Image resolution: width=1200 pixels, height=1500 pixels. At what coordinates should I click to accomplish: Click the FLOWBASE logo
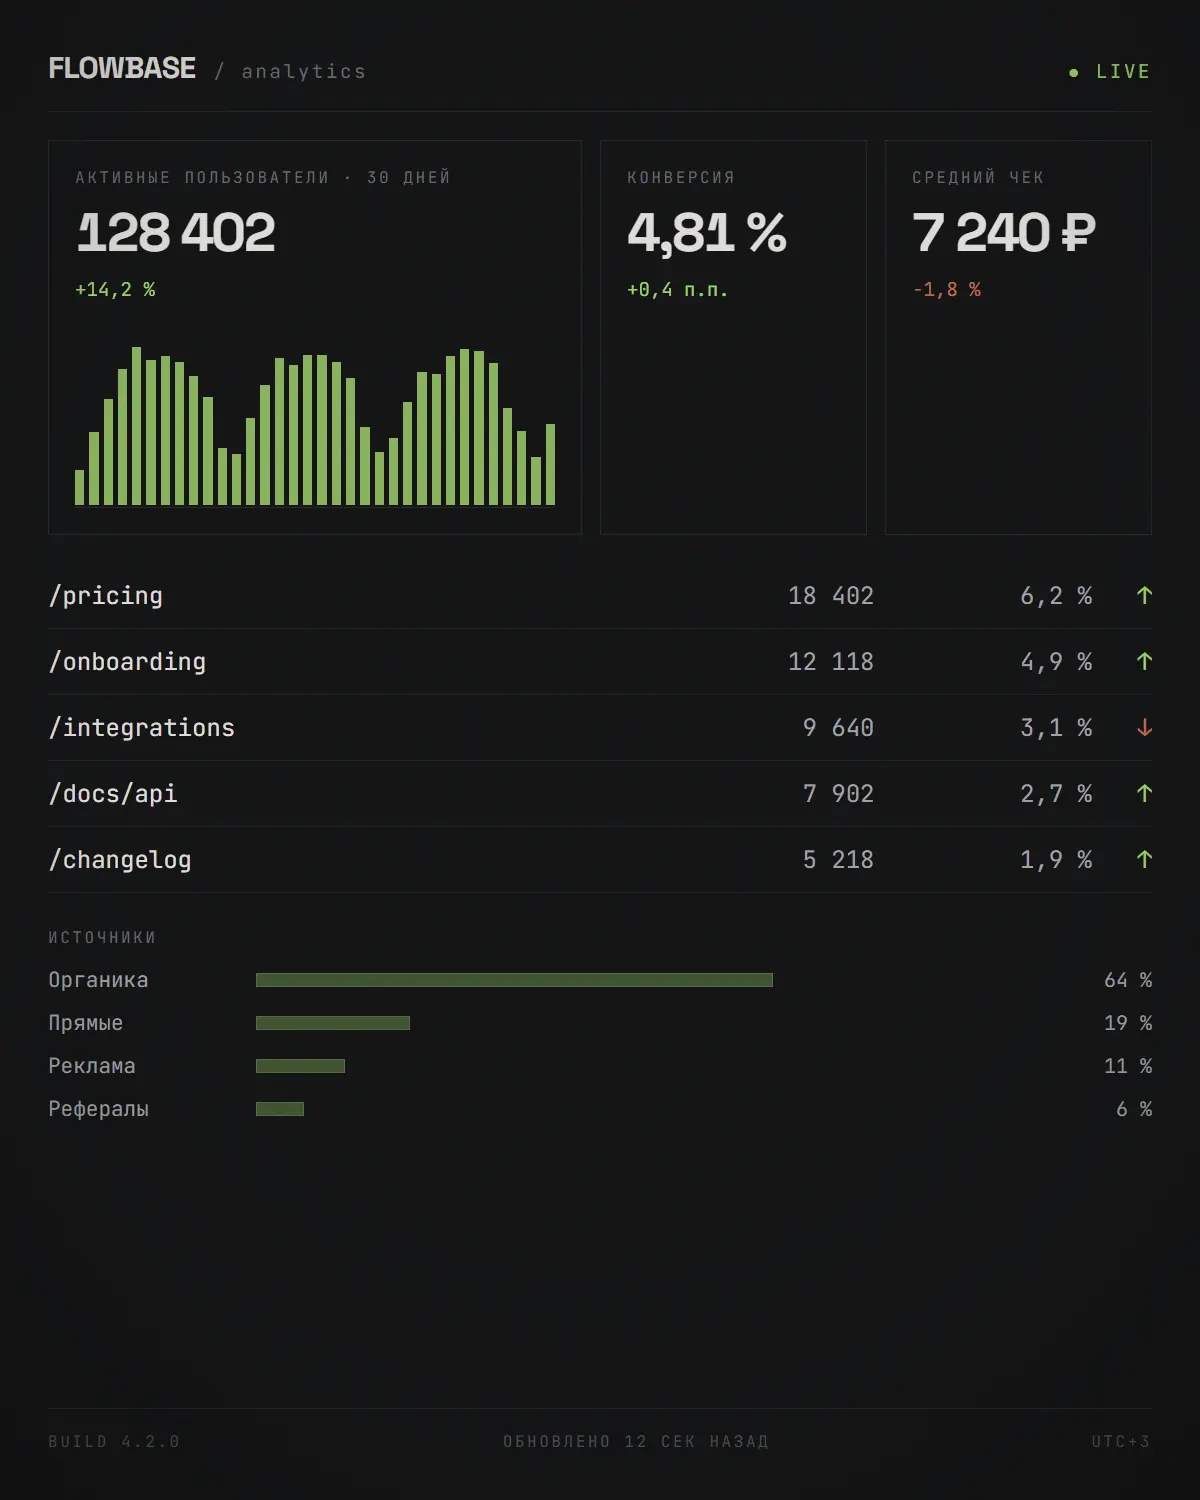(x=122, y=68)
